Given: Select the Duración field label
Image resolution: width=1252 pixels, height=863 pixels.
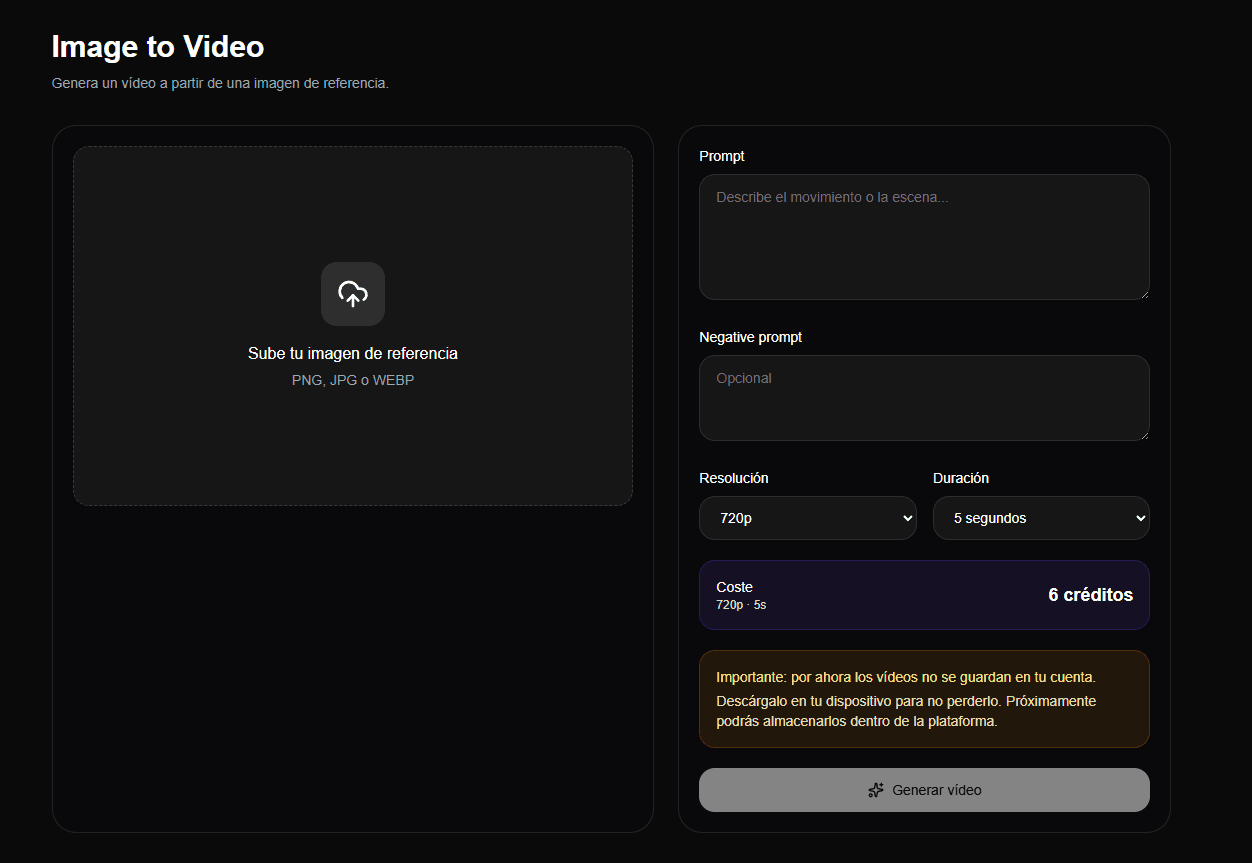Looking at the screenshot, I should pos(961,478).
